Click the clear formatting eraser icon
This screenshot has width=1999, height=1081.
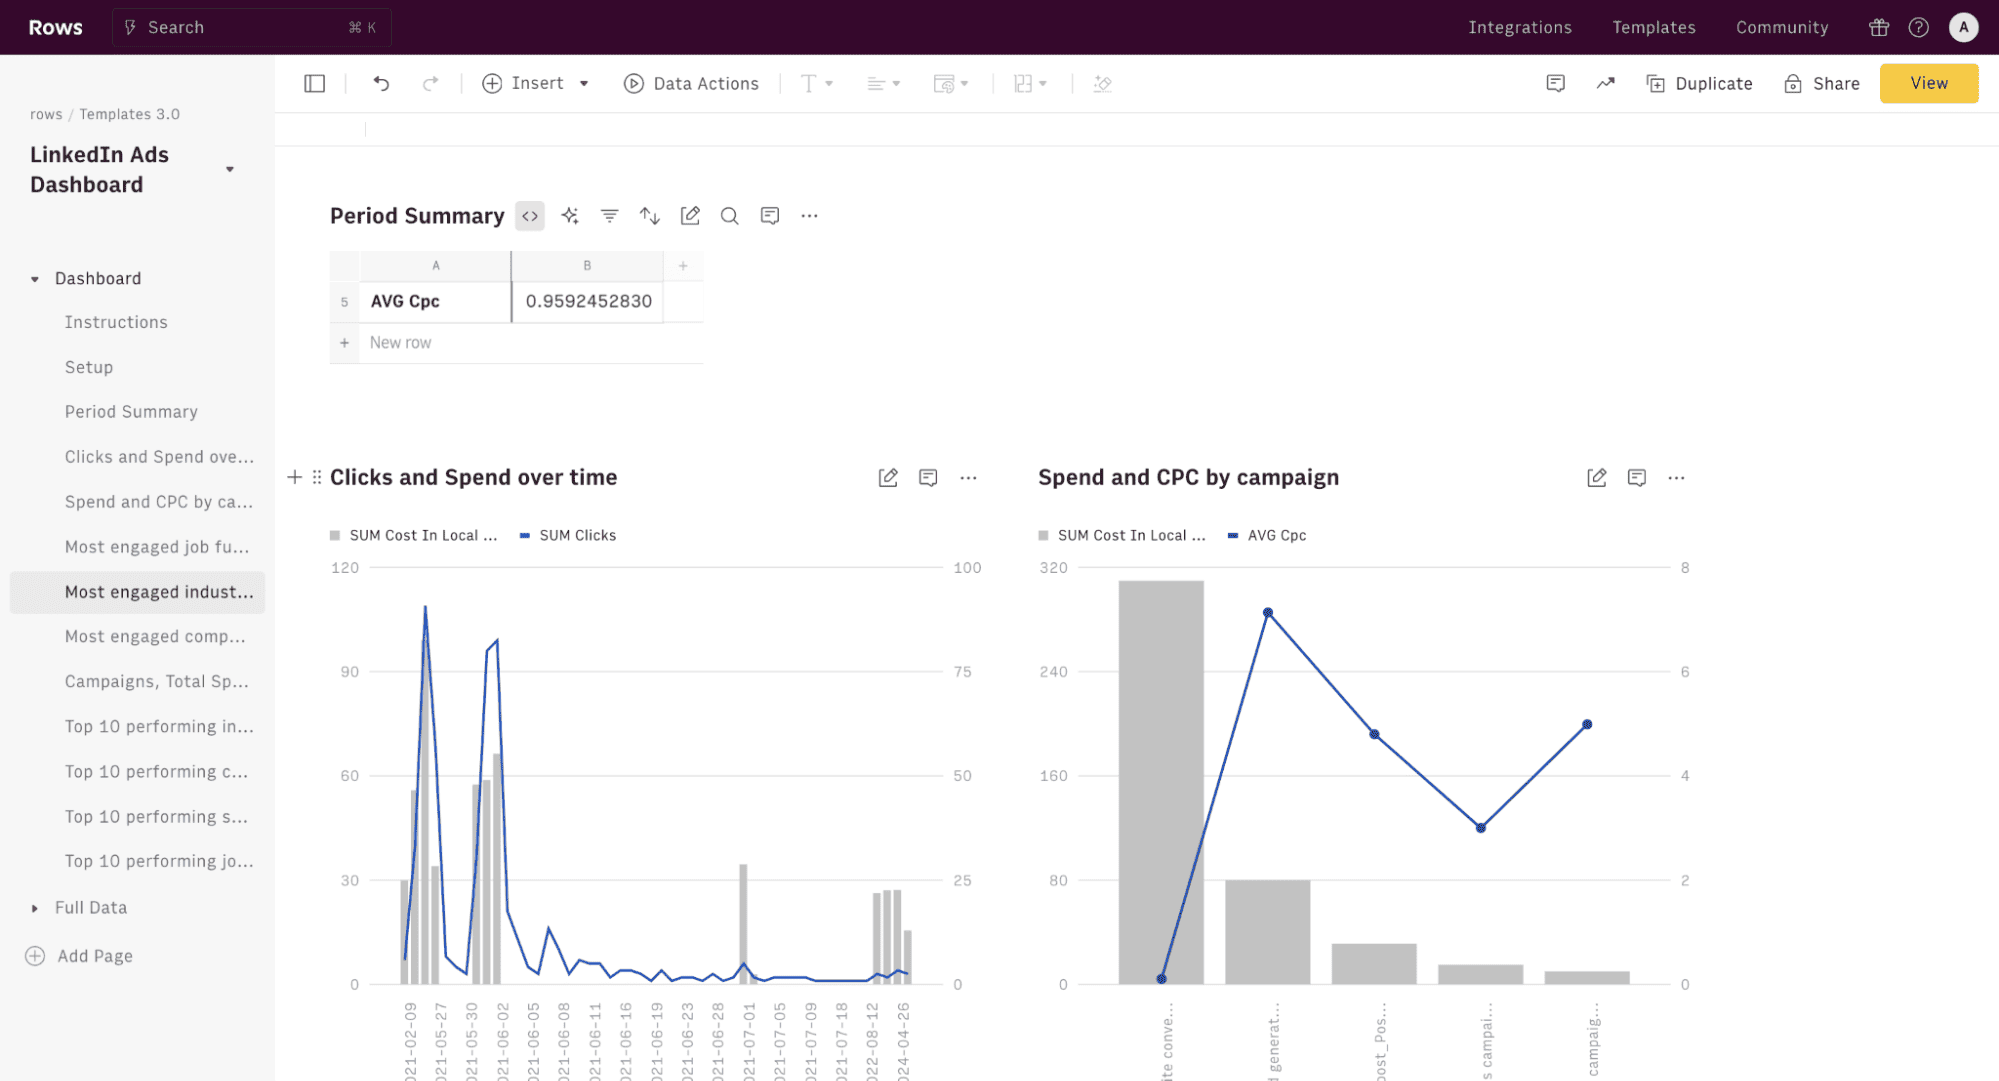[x=1103, y=84]
